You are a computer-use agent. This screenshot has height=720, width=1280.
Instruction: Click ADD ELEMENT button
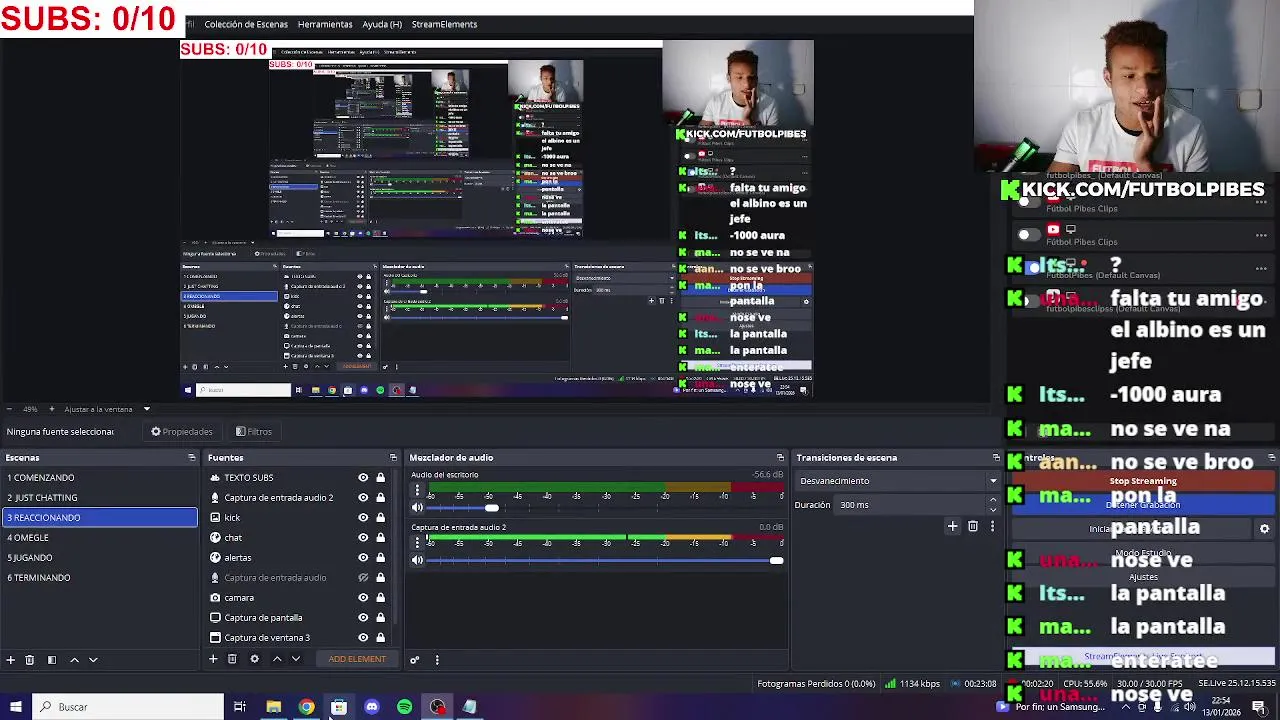click(x=357, y=659)
